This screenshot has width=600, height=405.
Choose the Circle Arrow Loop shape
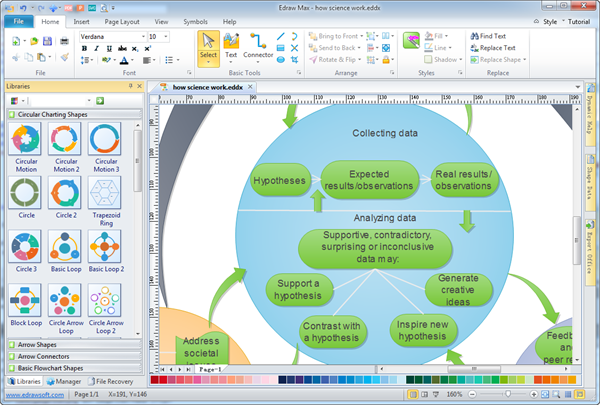coord(65,301)
